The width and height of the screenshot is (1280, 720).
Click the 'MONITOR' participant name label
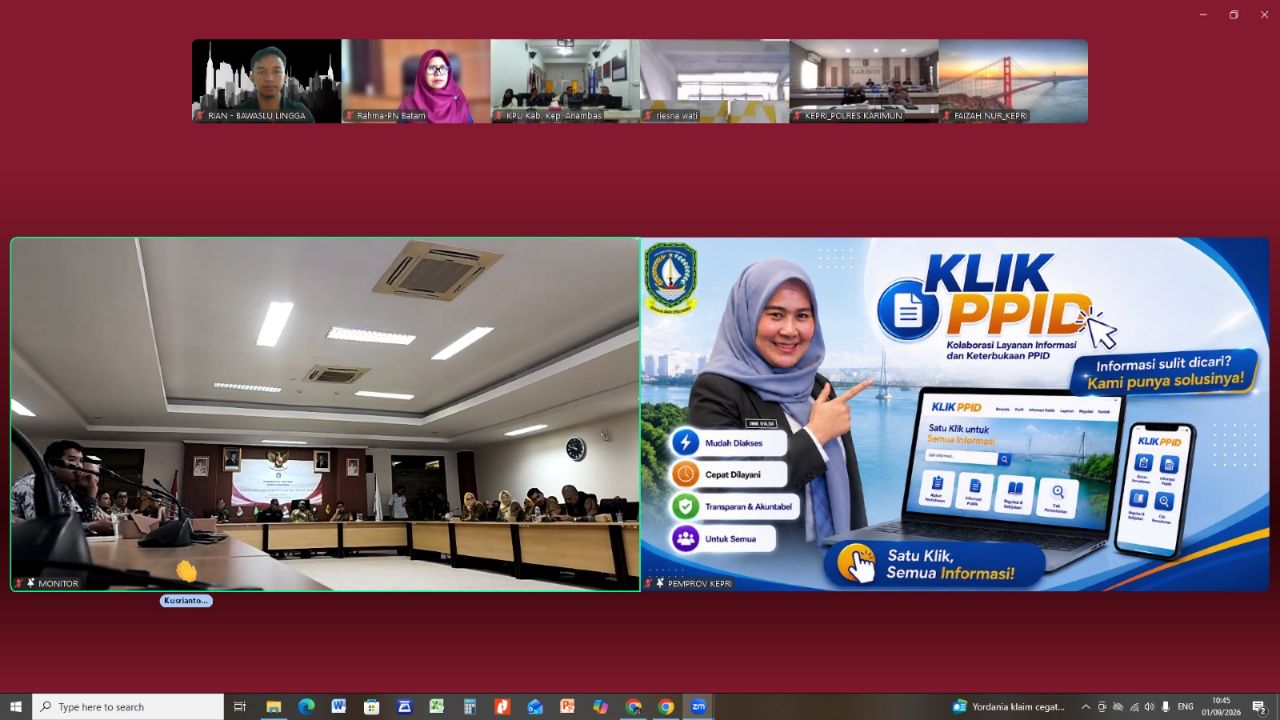(58, 583)
